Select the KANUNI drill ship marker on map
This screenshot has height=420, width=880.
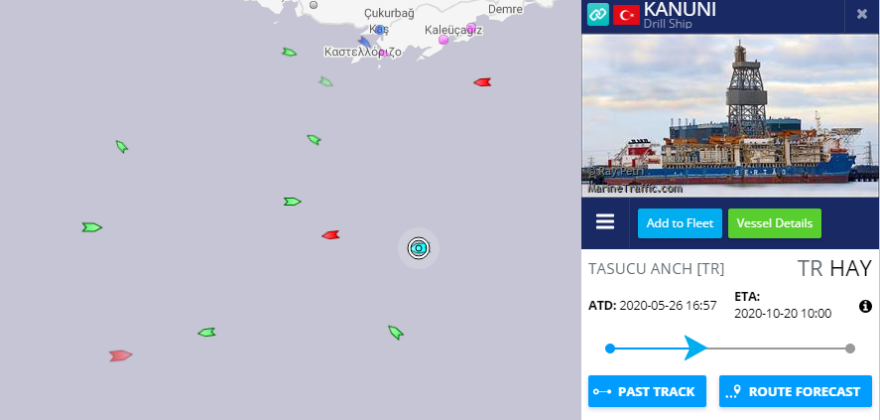point(419,248)
